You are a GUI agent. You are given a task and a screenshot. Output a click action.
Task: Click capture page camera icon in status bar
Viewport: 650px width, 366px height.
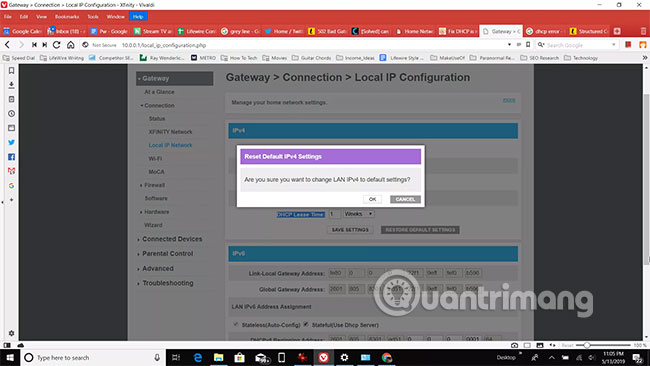pos(514,345)
